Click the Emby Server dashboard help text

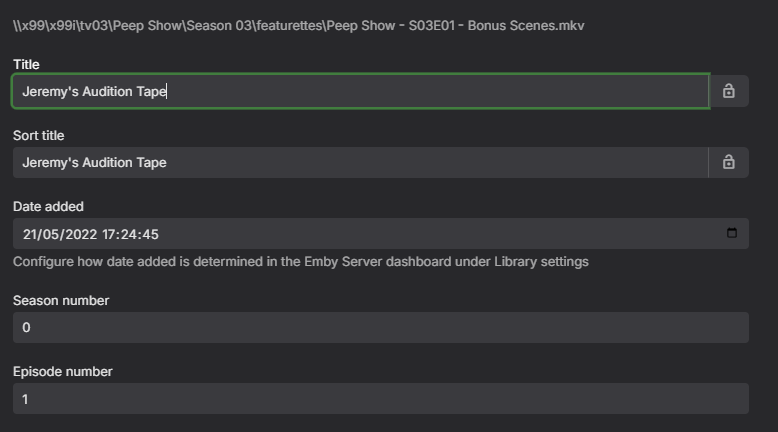(x=300, y=261)
